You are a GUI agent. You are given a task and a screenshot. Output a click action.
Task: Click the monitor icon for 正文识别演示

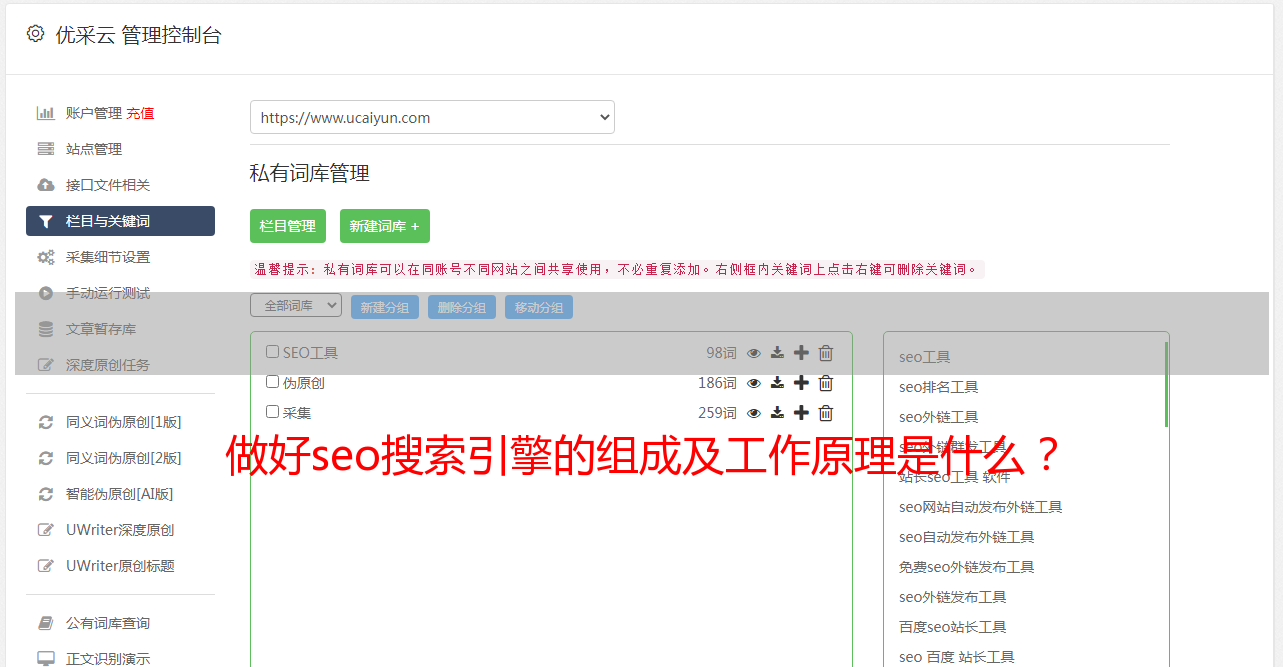(x=46, y=659)
